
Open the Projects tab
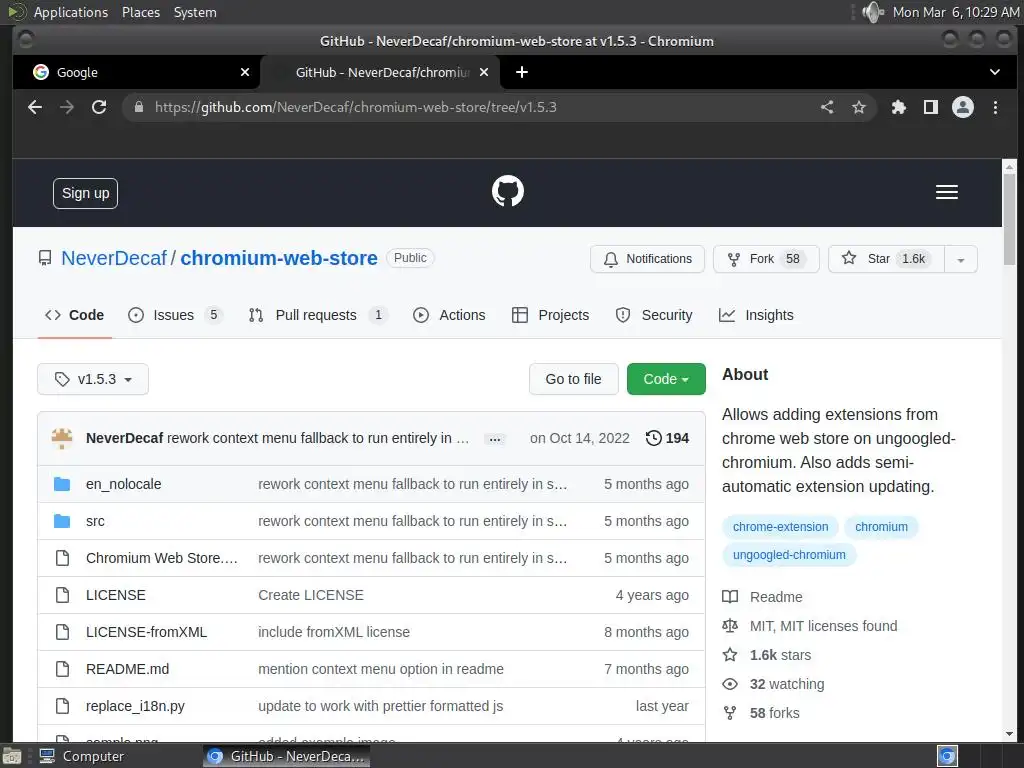pyautogui.click(x=551, y=315)
